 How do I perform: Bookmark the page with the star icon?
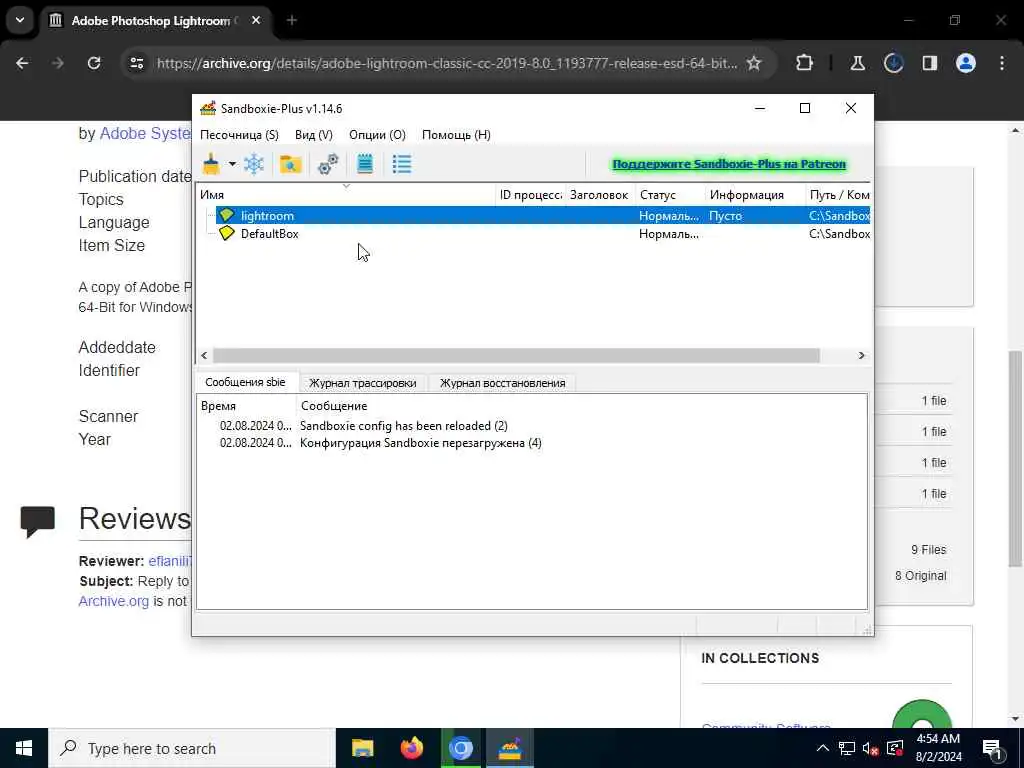(x=754, y=63)
